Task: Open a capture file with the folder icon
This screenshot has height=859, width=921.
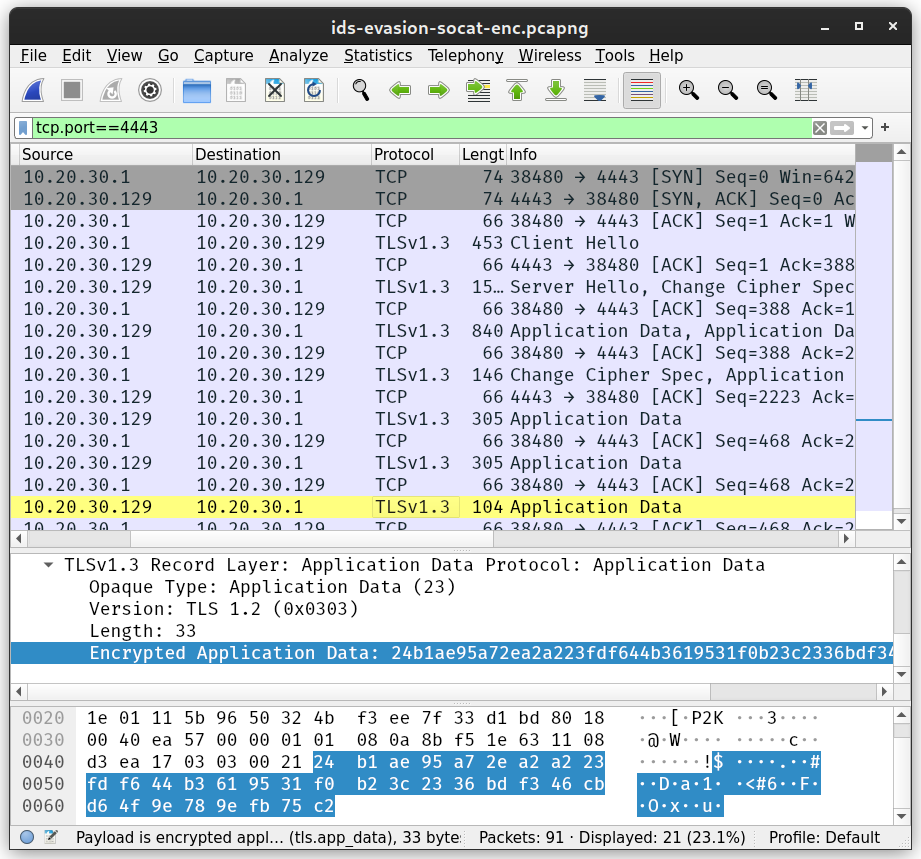Action: [x=197, y=90]
